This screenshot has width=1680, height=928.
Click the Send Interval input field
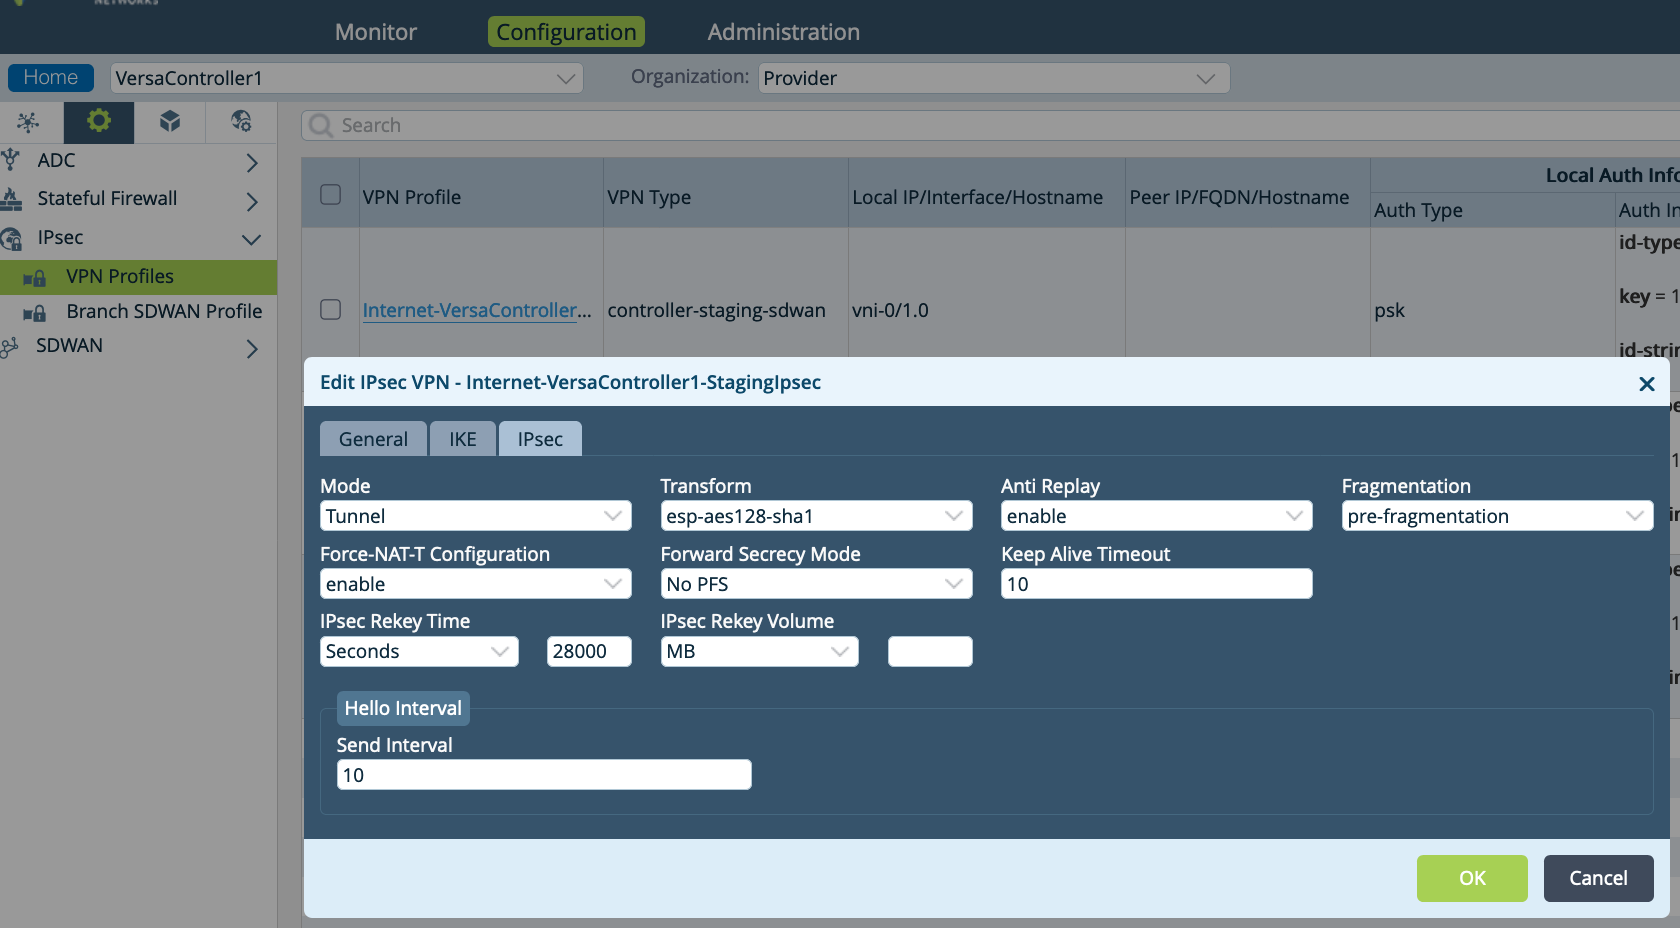pos(544,775)
